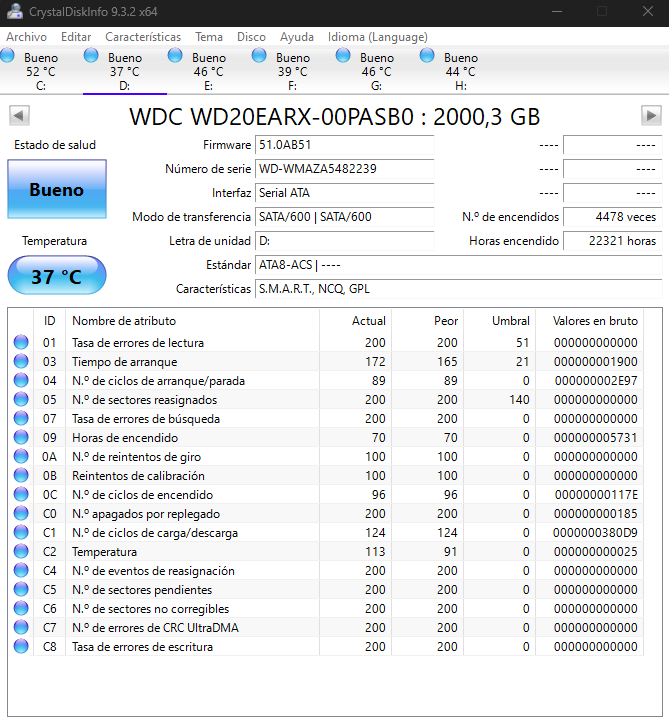The image size is (669, 721).
Task: Select raw value 000000002E97
Action: coord(596,381)
